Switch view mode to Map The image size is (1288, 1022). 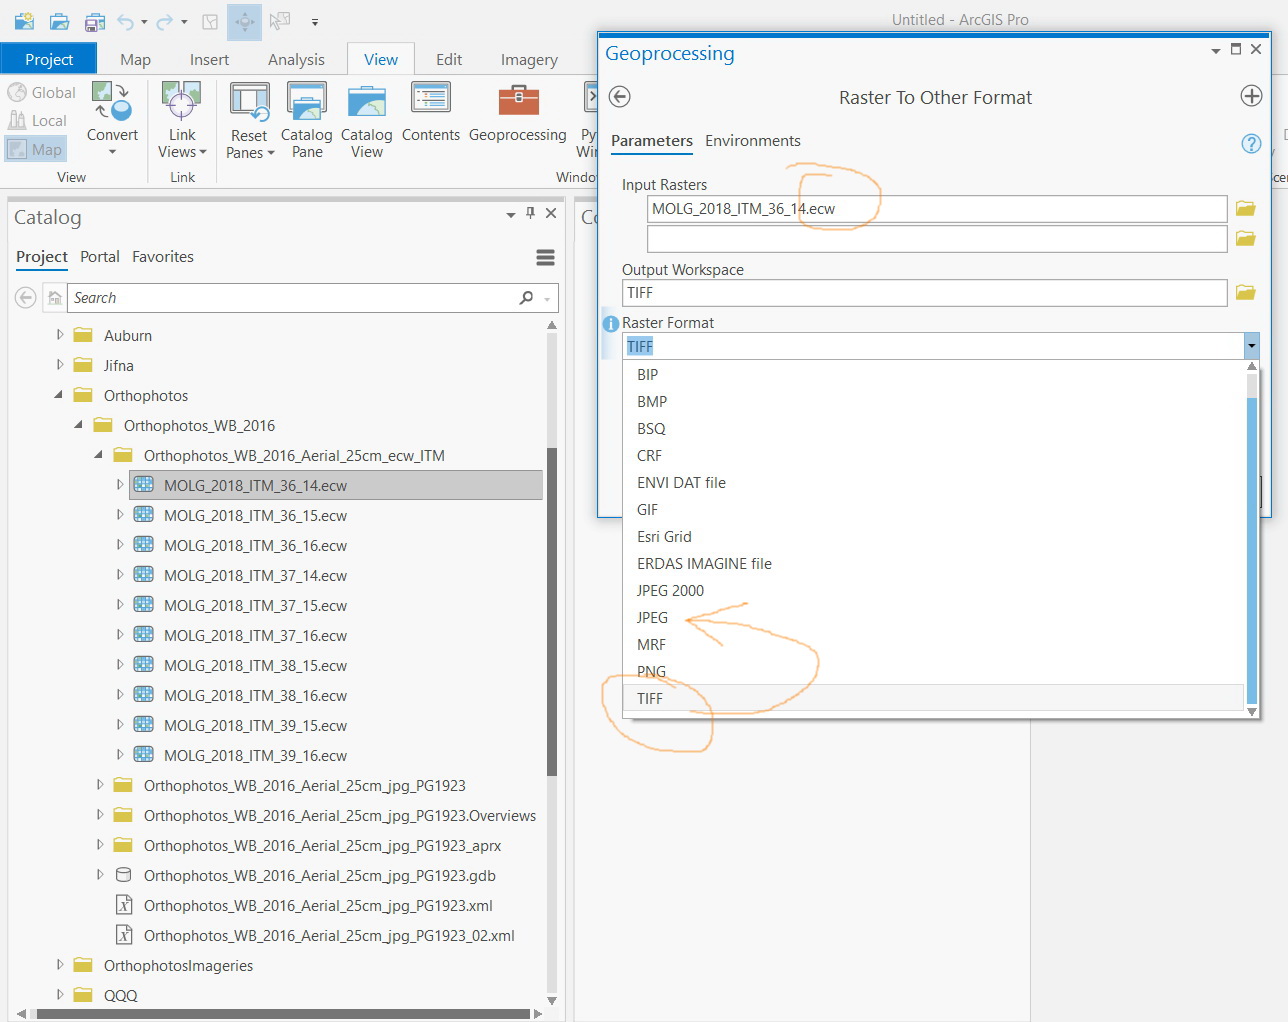pos(35,149)
